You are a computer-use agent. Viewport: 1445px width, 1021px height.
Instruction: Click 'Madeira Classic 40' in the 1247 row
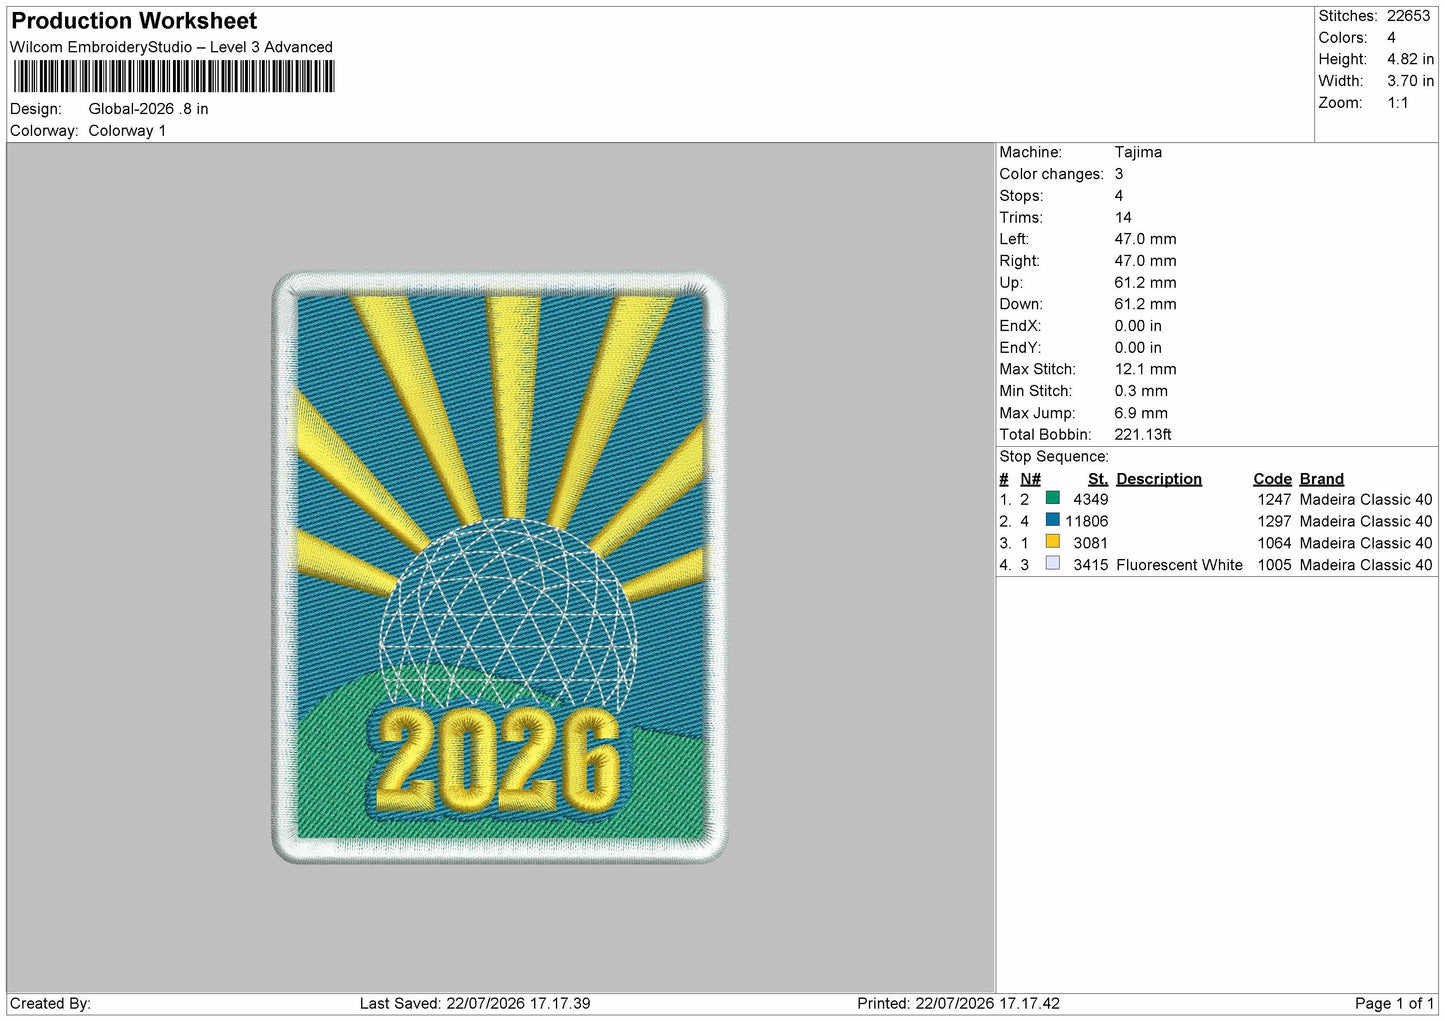pyautogui.click(x=1366, y=500)
